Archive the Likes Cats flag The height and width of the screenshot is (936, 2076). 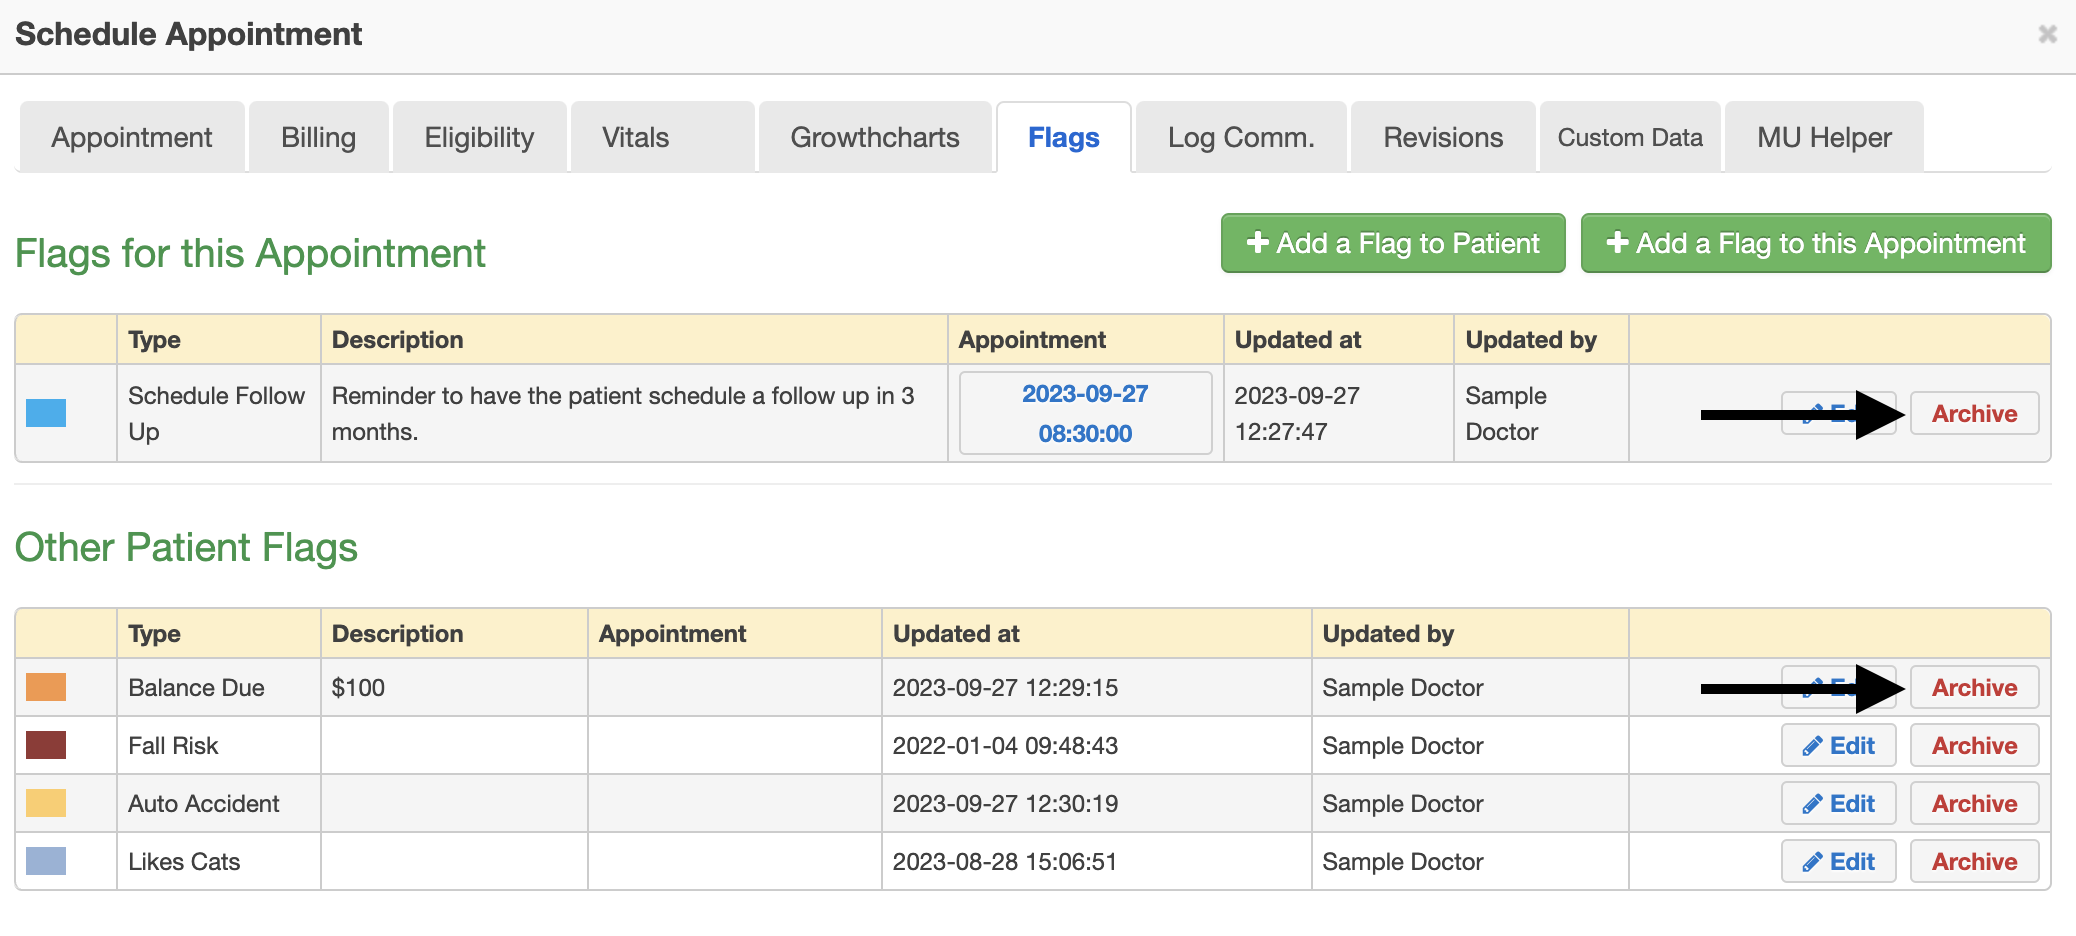[1974, 861]
